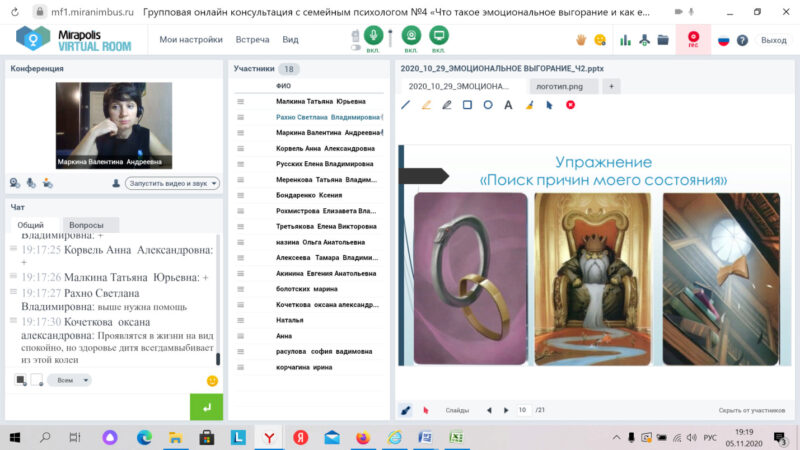Go to the next slide
Image resolution: width=800 pixels, height=450 pixels.
506,410
